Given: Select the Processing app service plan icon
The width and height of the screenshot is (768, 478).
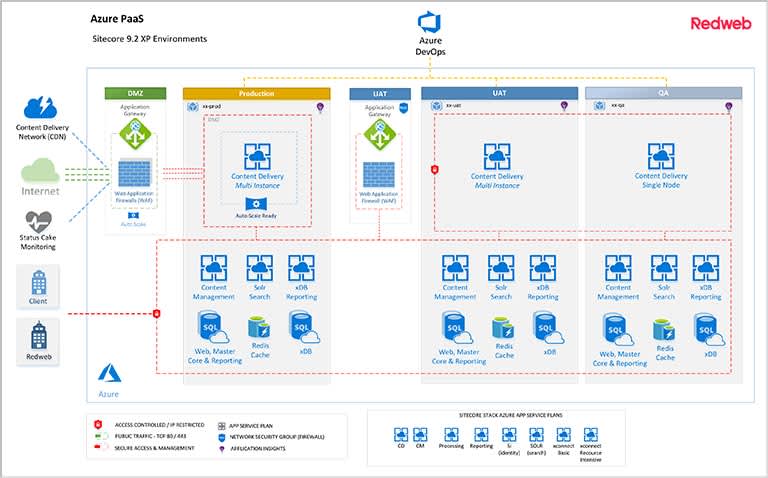Looking at the screenshot, I should pos(451,434).
